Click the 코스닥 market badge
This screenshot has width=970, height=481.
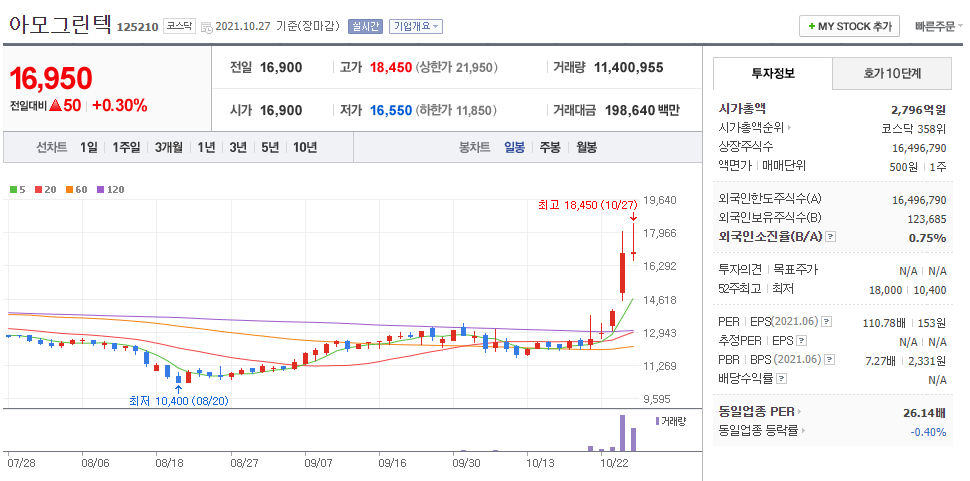tap(179, 27)
